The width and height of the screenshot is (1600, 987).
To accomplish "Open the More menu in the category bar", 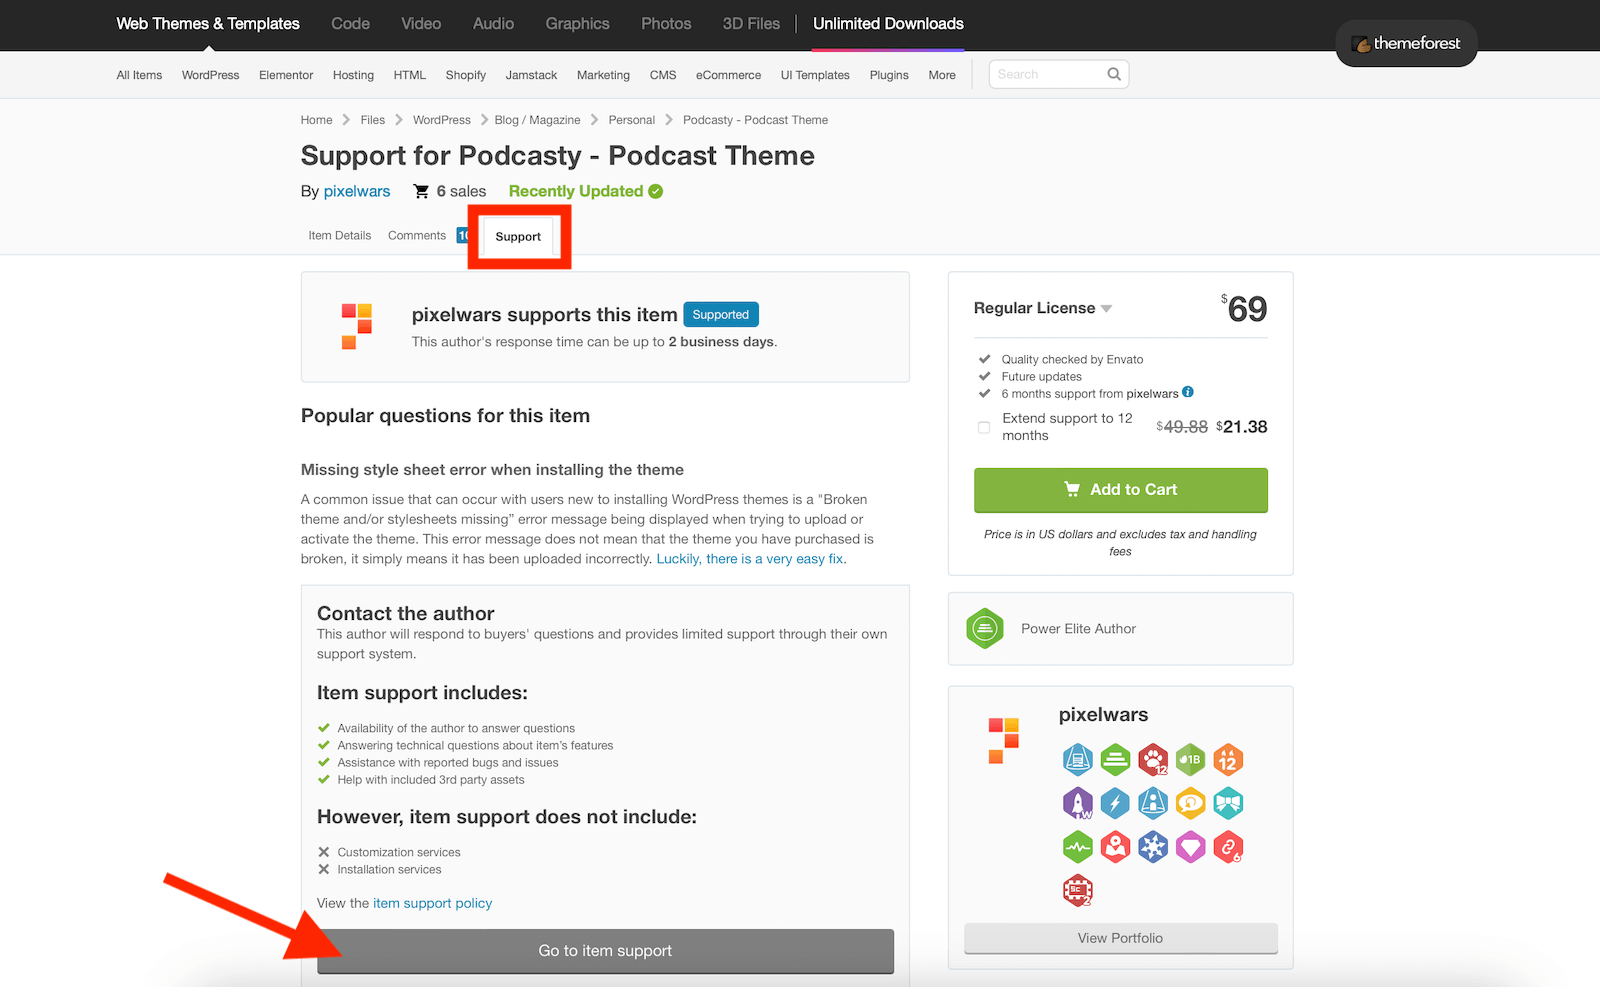I will 942,75.
